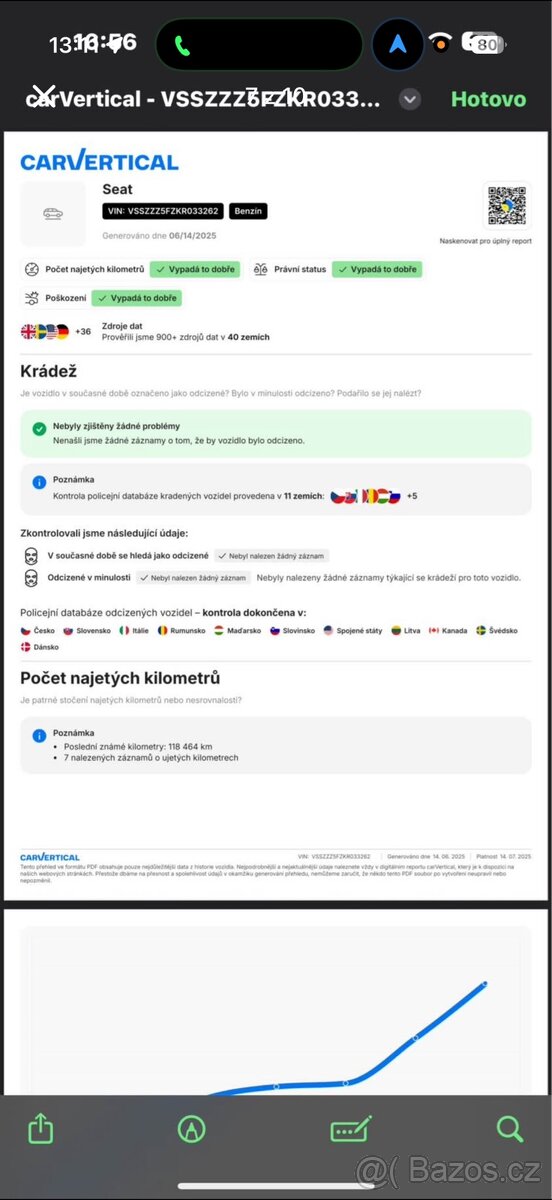Image resolution: width=552 pixels, height=1200 pixels.
Task: Expand the document title dropdown chevron
Action: (x=410, y=99)
